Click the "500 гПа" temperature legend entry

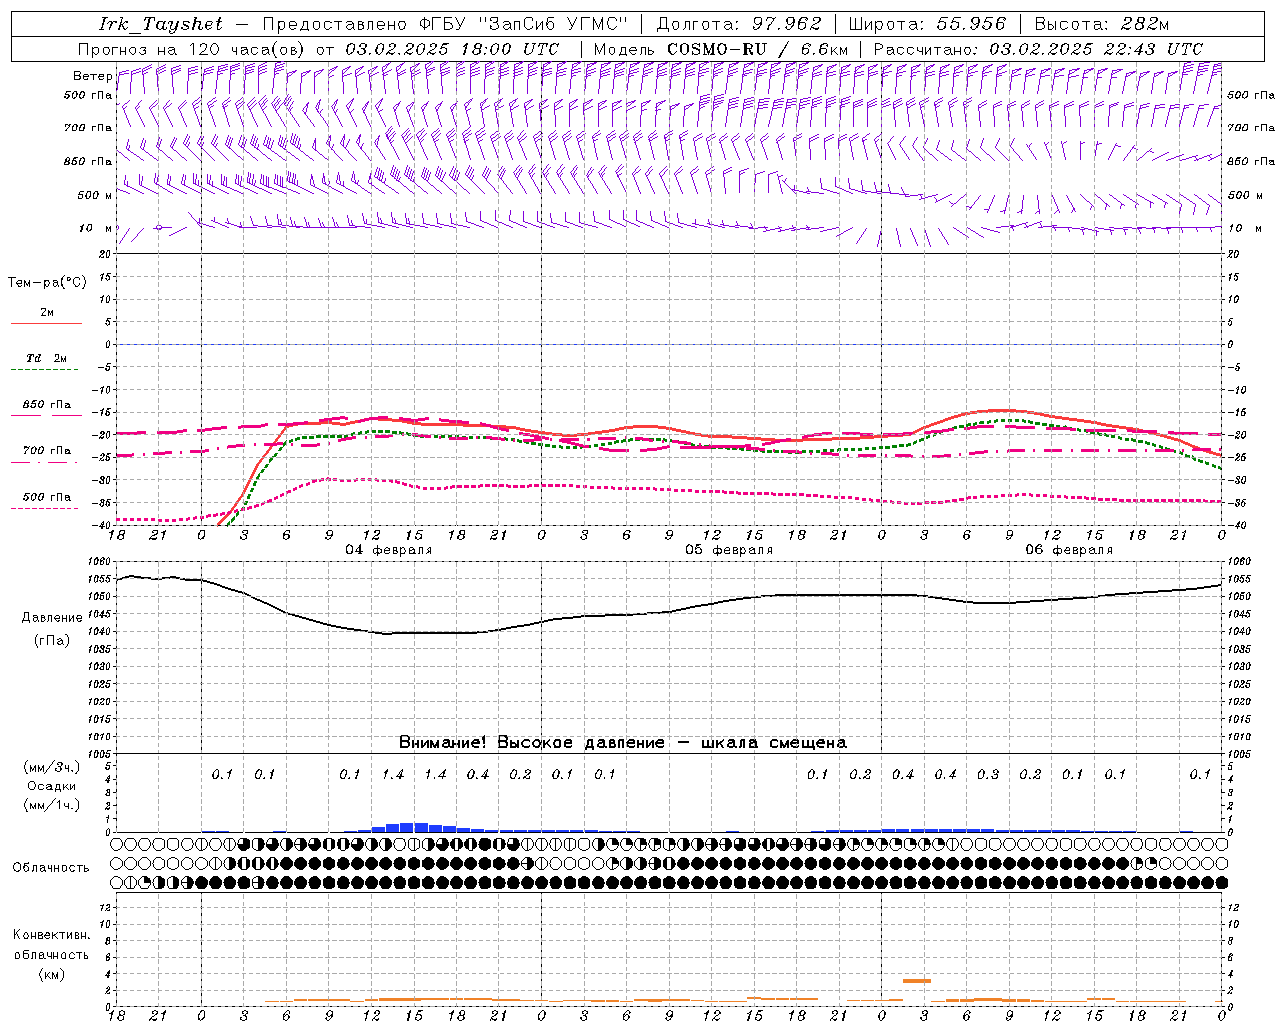[46, 497]
